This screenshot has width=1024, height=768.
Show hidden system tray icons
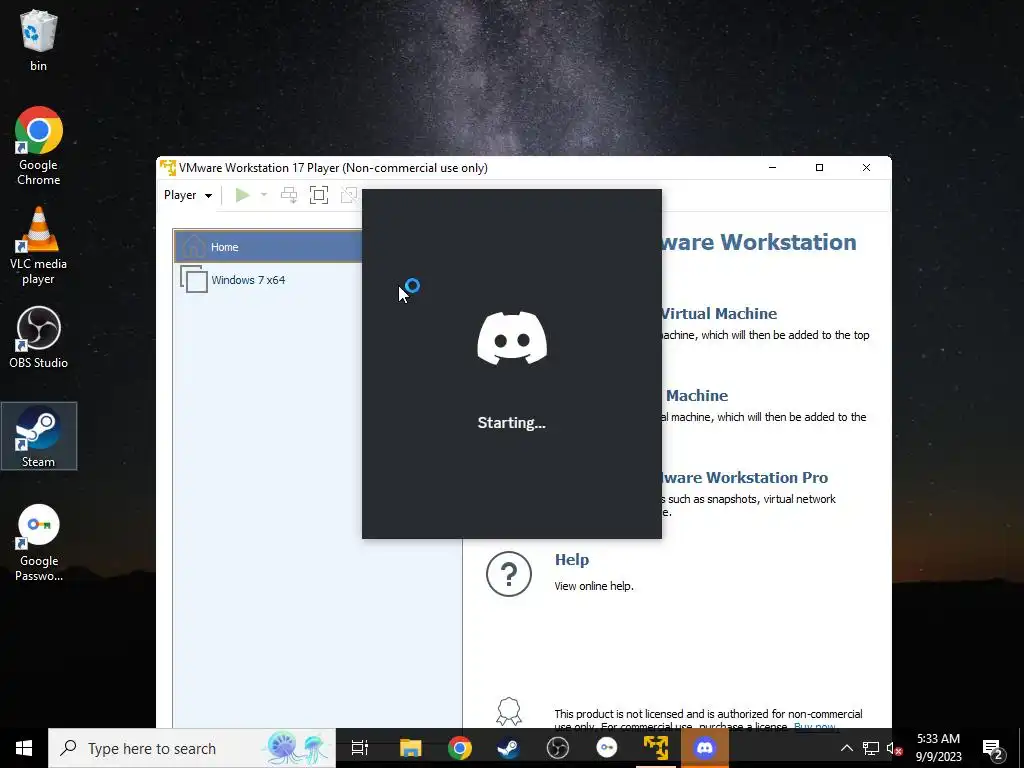tap(846, 748)
